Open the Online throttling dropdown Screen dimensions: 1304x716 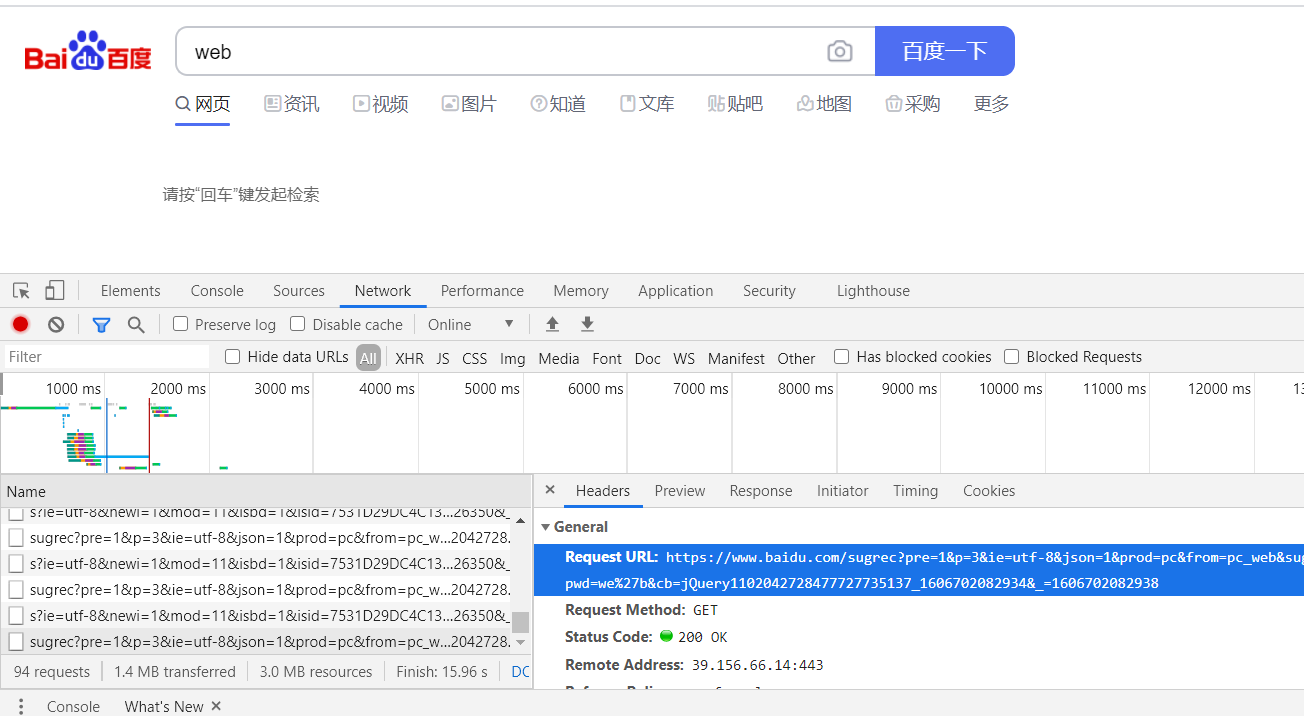tap(471, 324)
